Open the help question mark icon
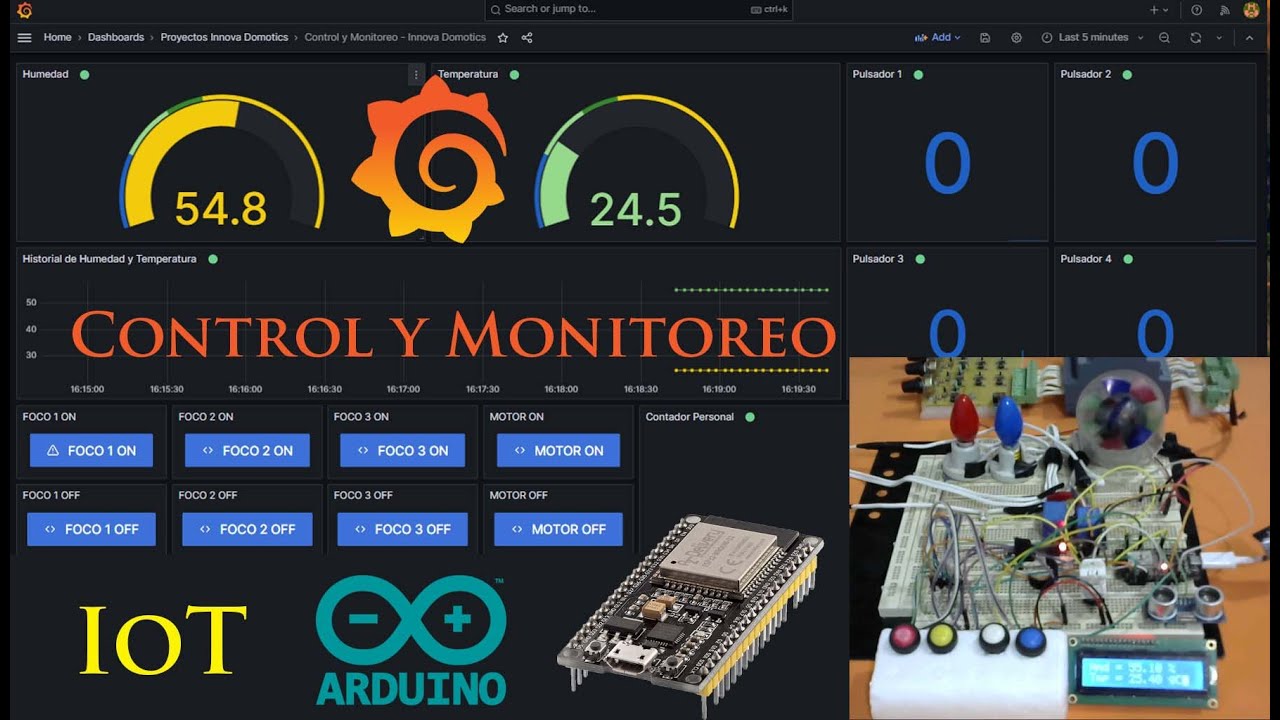 point(1196,10)
